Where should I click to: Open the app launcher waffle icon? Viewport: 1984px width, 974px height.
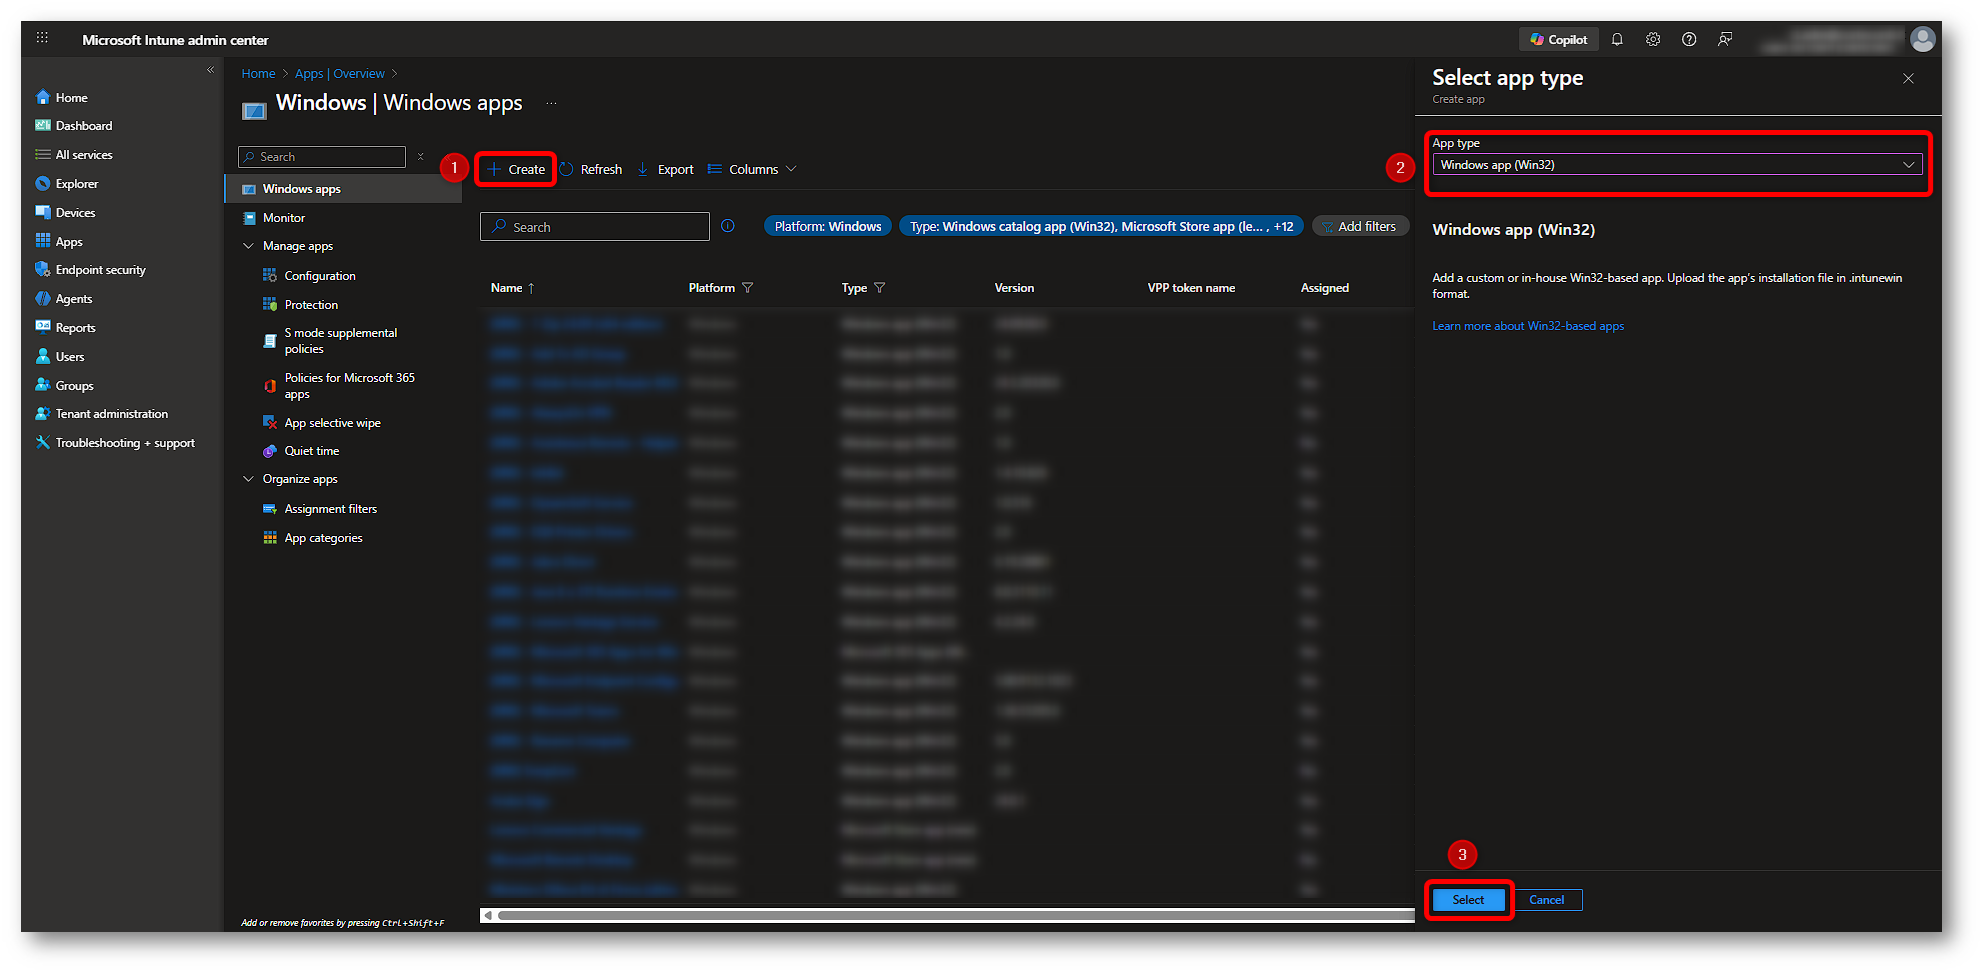[x=42, y=38]
